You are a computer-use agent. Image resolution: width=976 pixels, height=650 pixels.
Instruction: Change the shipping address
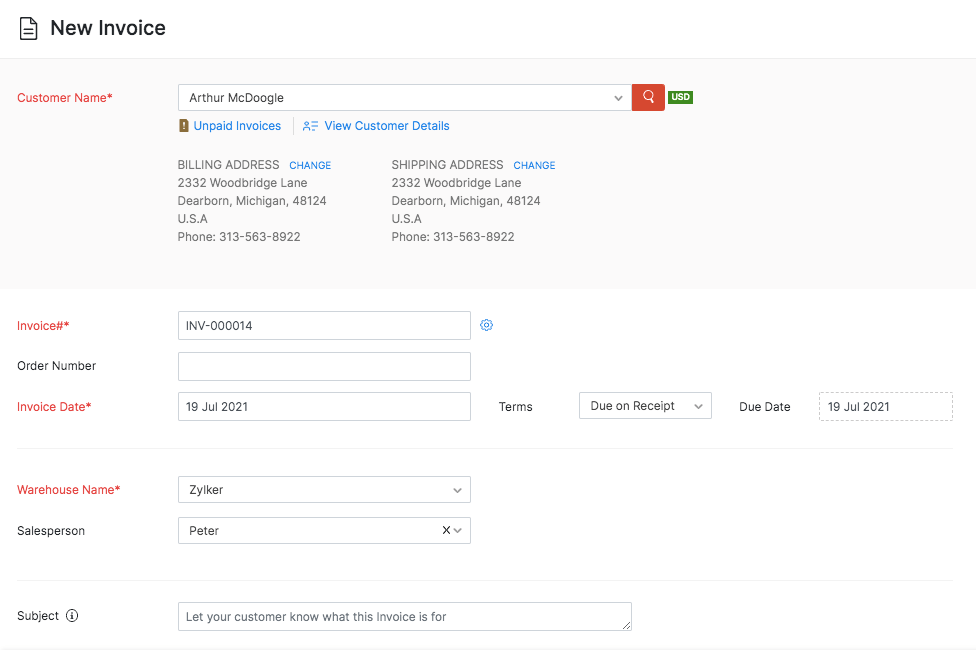coord(534,165)
